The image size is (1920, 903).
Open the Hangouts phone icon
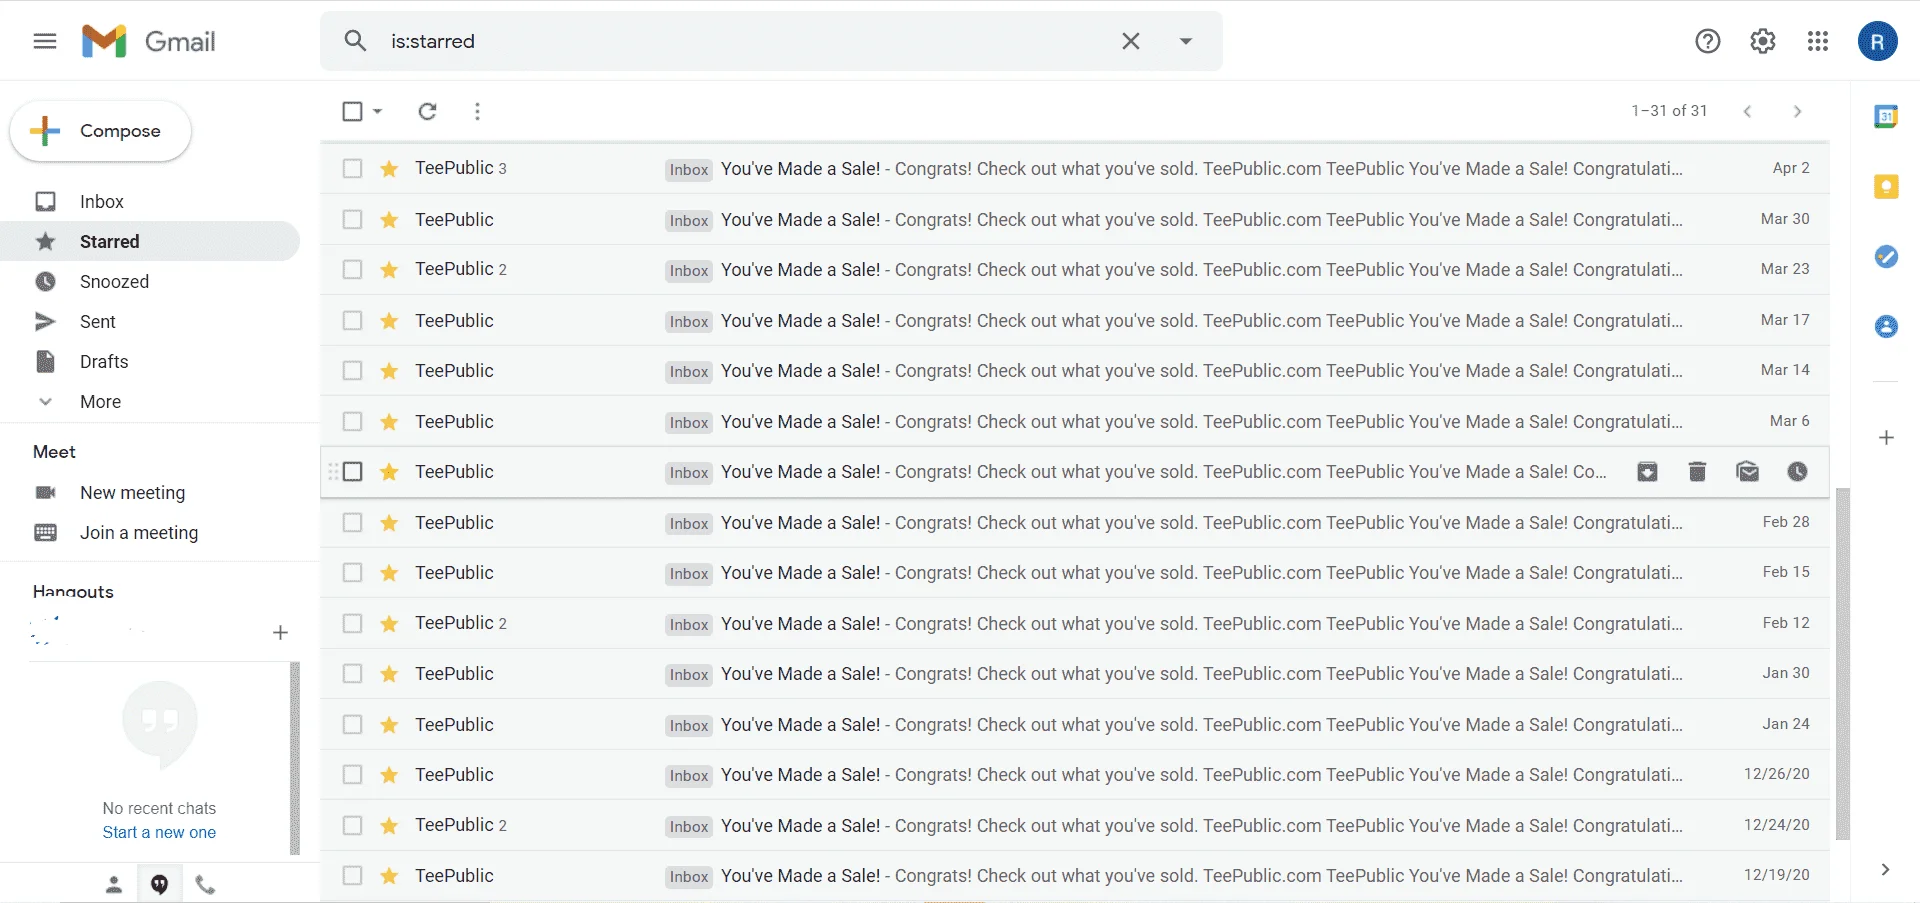tap(205, 885)
